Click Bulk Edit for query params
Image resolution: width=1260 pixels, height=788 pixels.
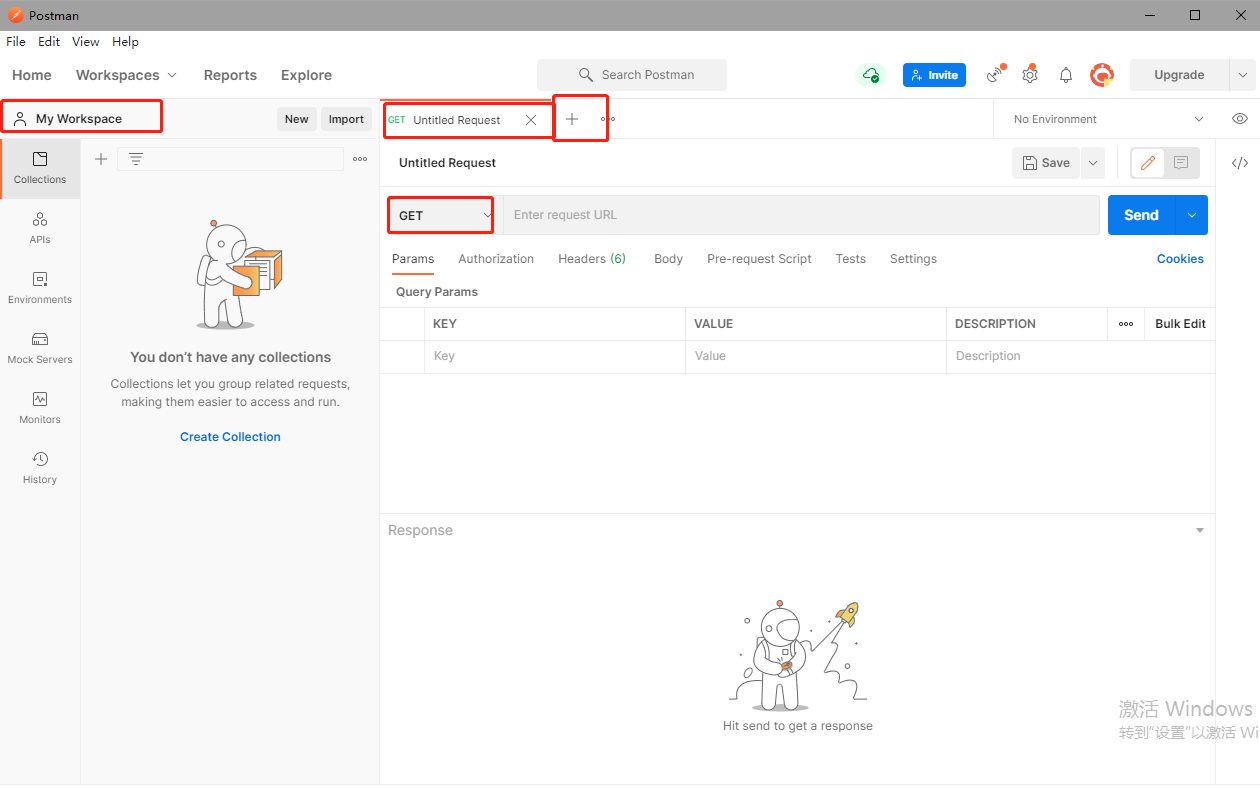[x=1180, y=324]
